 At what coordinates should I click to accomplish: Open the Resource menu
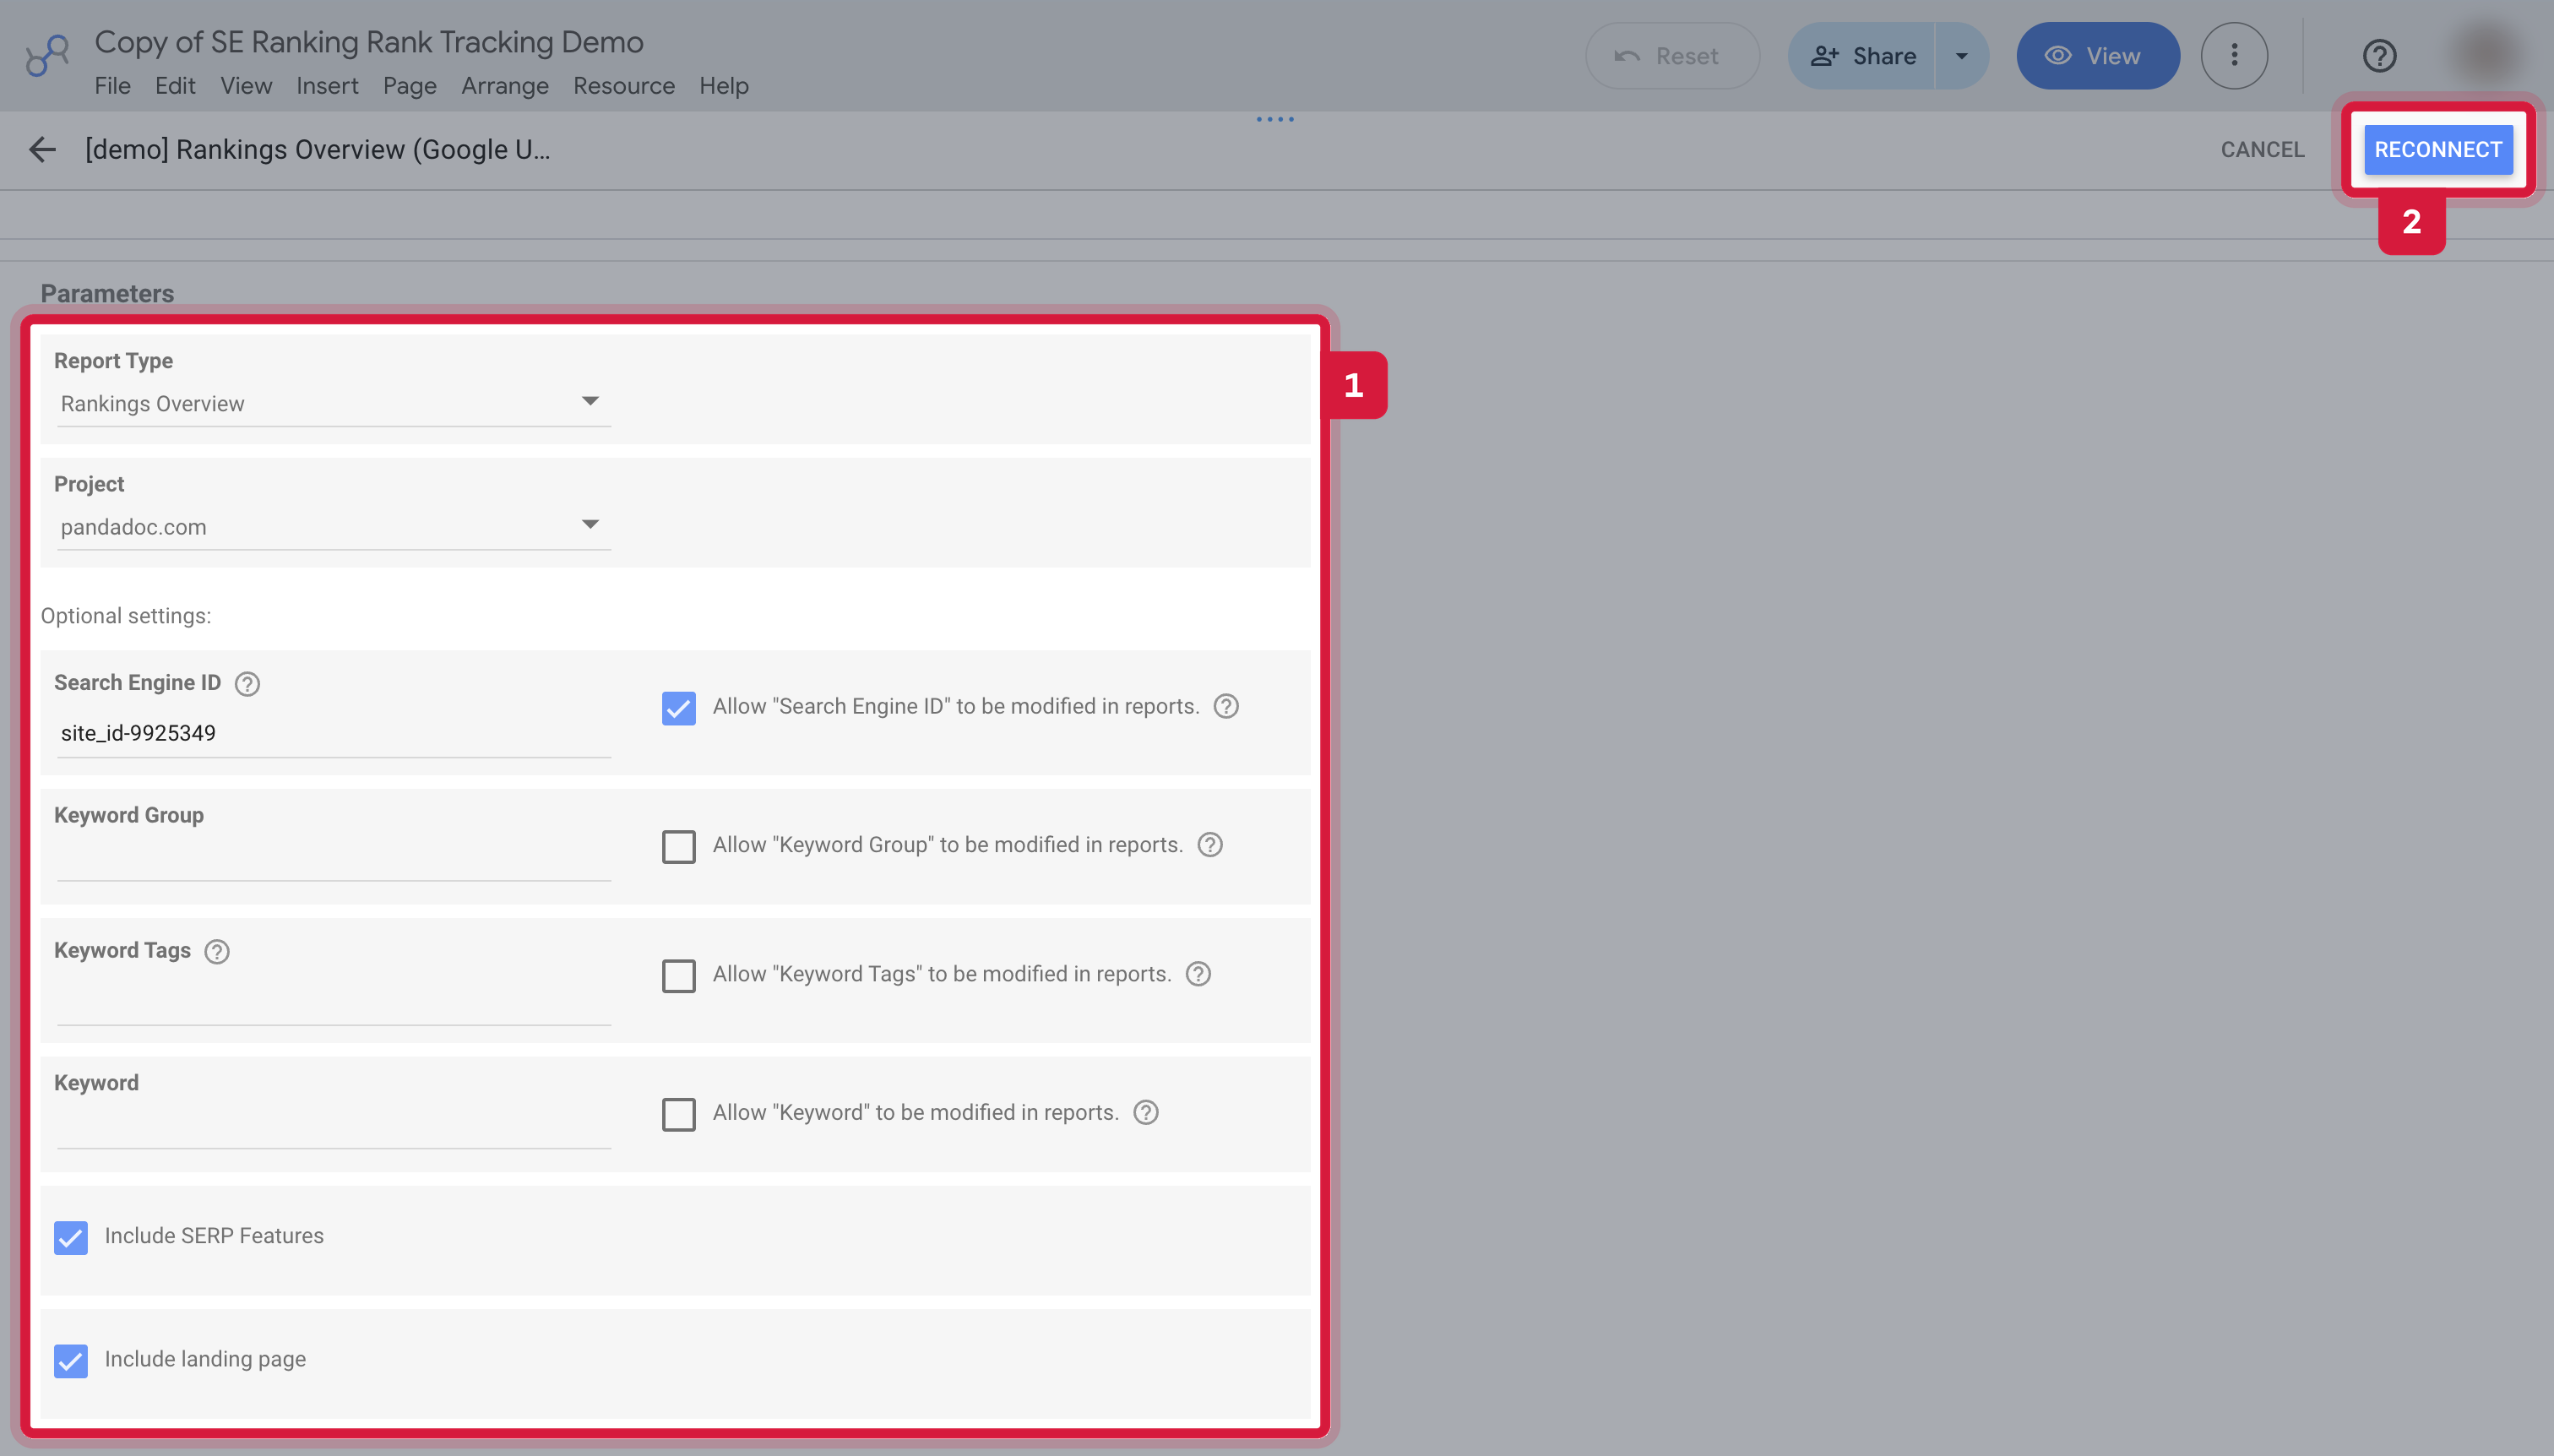coord(624,86)
